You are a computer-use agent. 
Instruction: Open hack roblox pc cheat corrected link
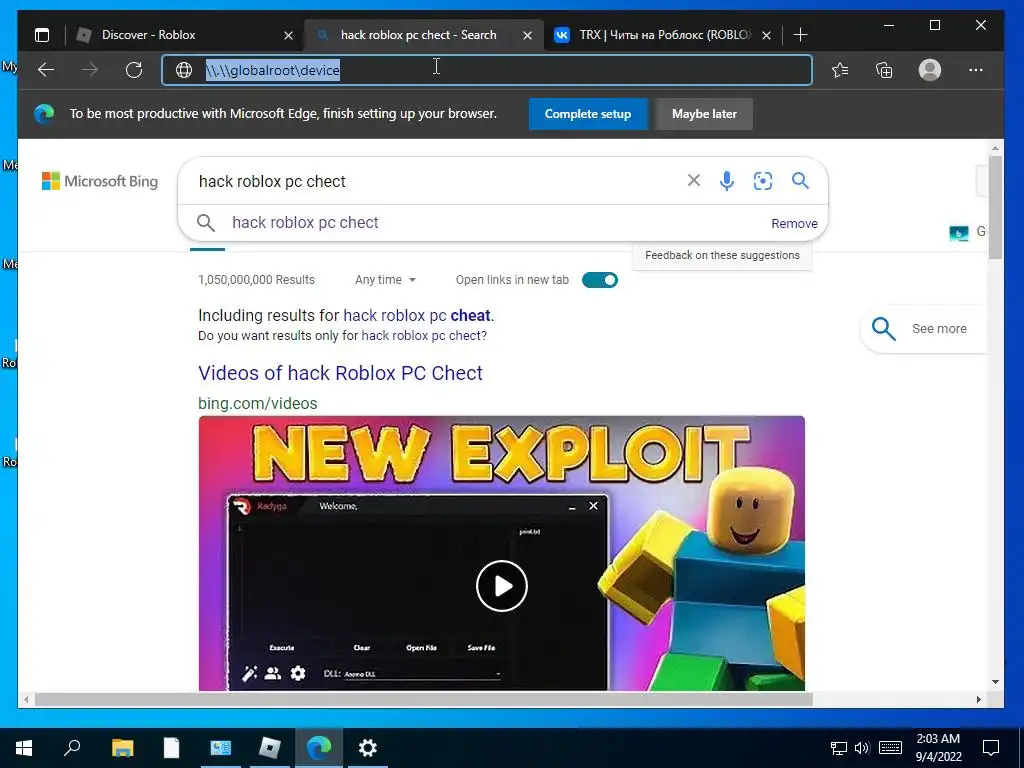pyautogui.click(x=417, y=315)
